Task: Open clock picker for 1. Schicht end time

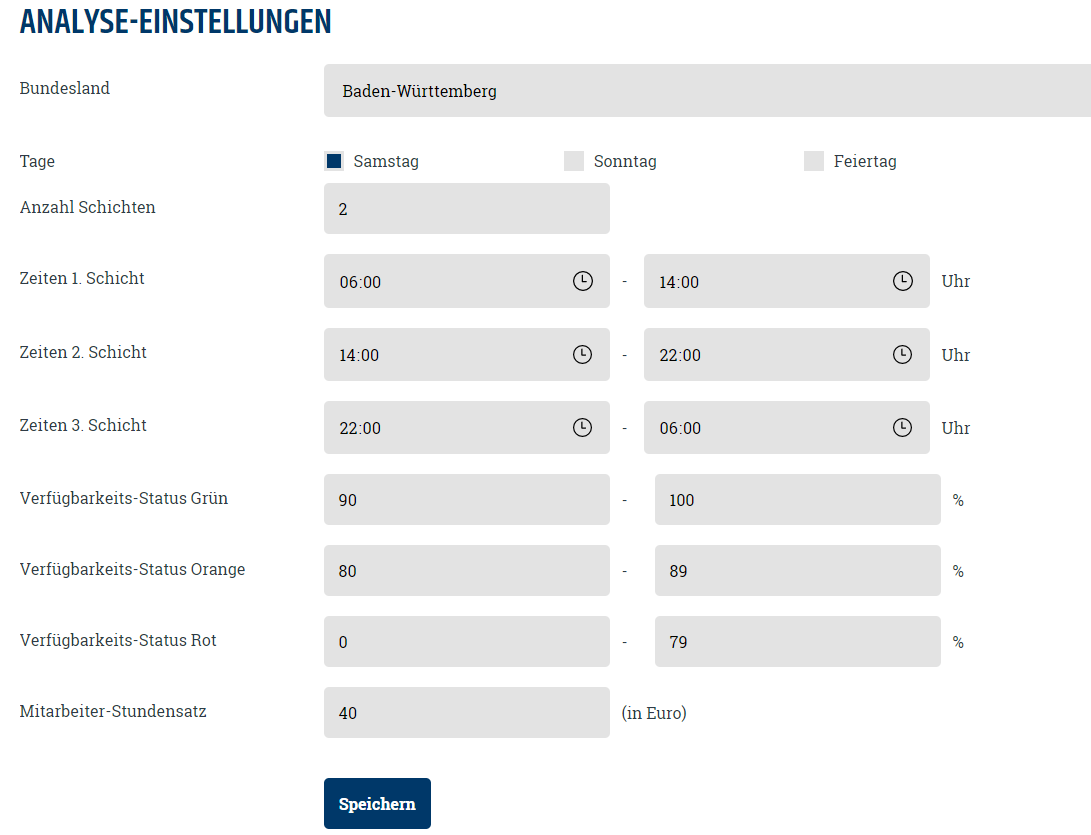Action: [902, 281]
